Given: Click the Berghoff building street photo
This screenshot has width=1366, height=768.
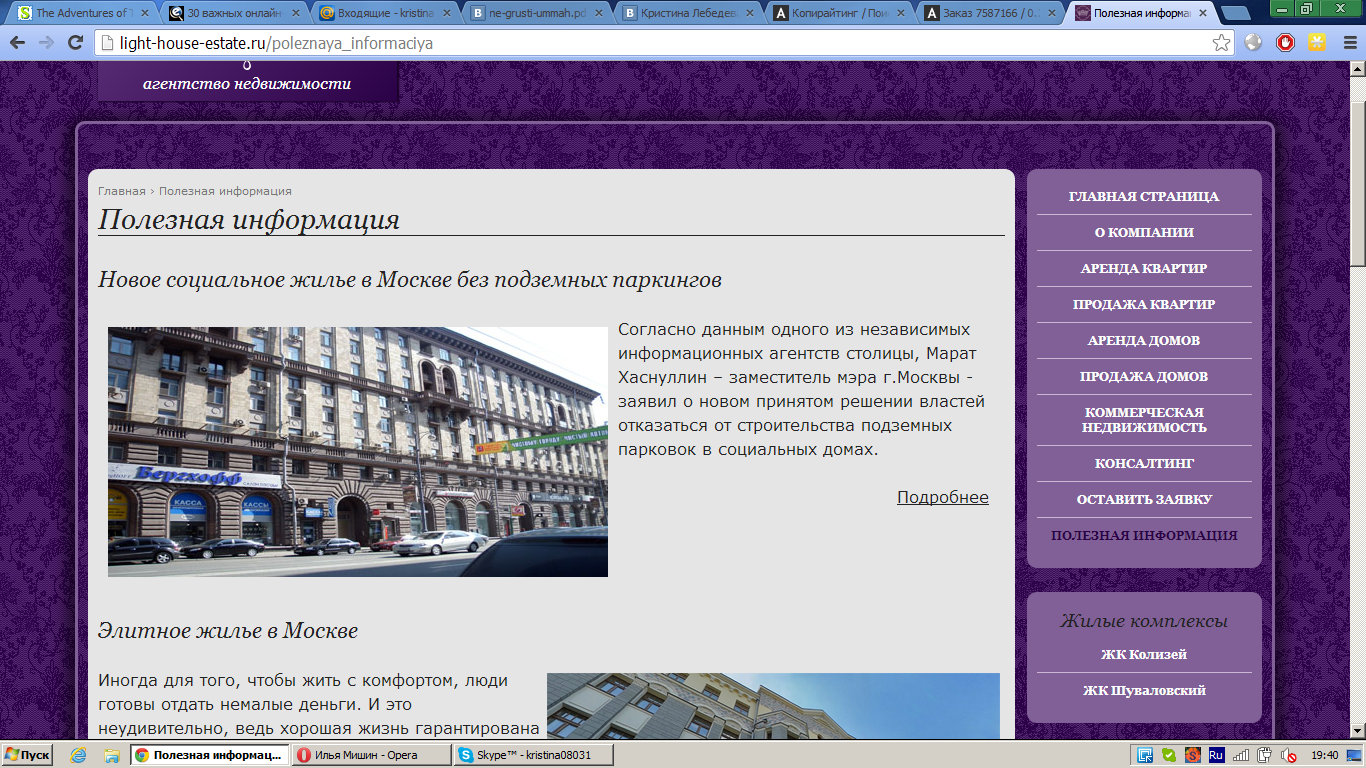Looking at the screenshot, I should 358,452.
